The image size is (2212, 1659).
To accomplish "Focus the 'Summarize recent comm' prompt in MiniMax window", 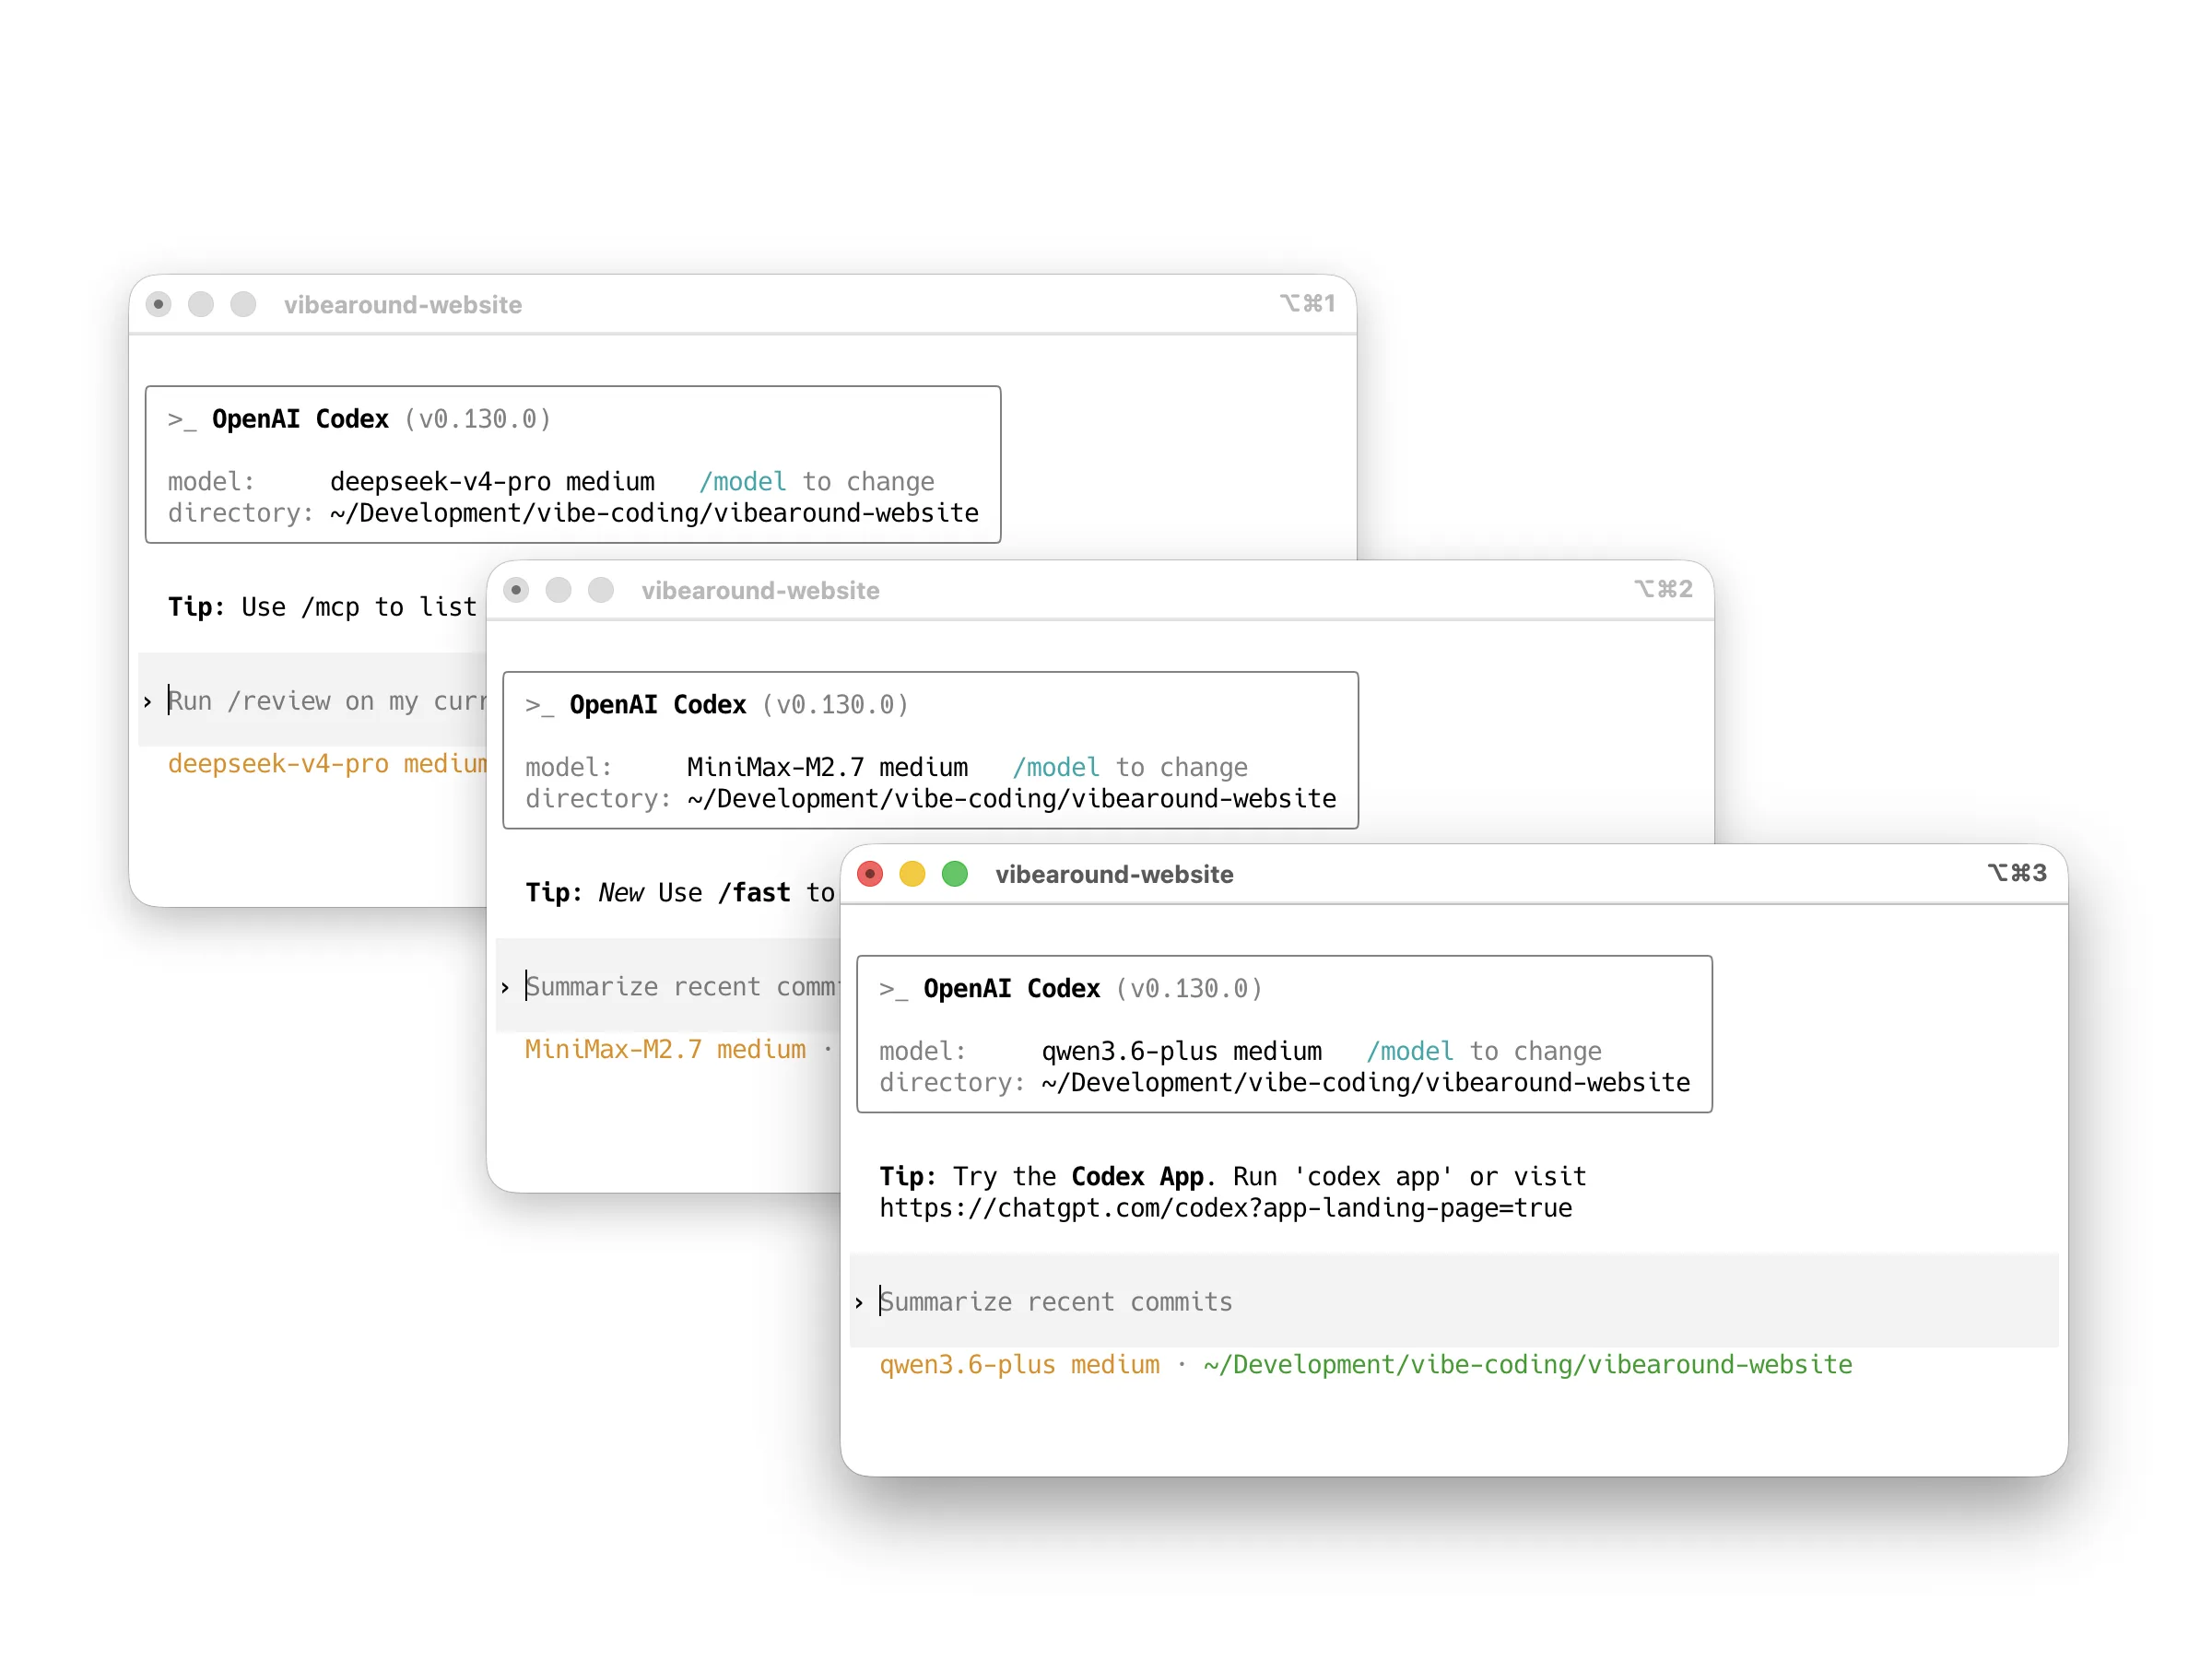I will (x=668, y=986).
